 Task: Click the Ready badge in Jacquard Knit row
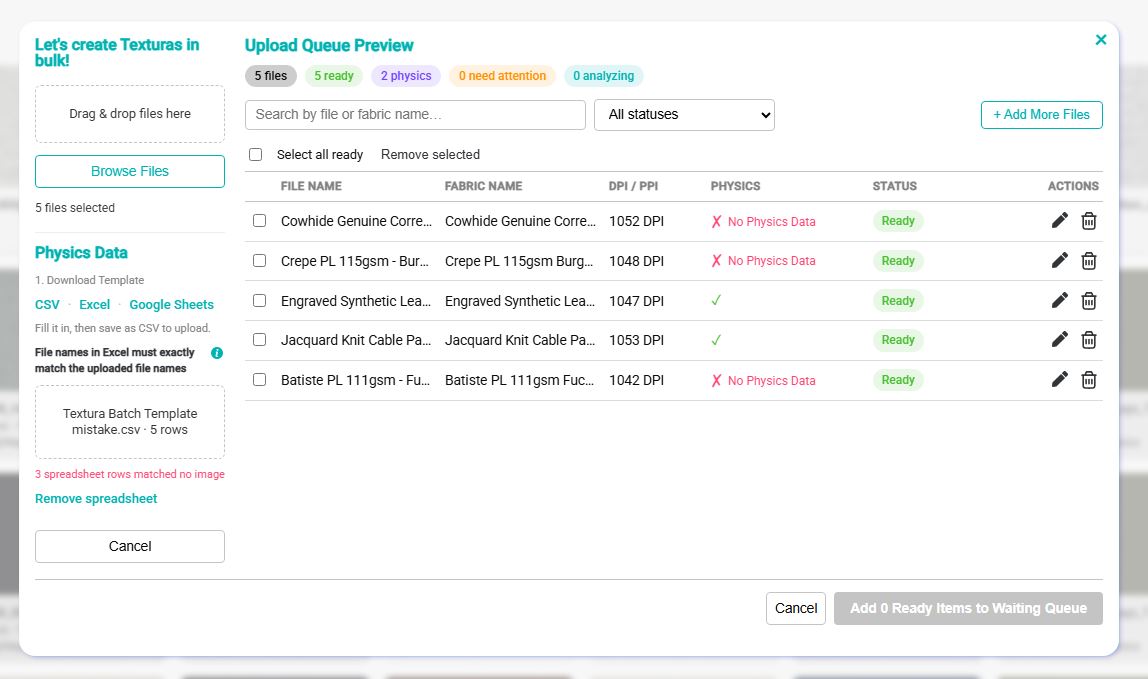(x=898, y=340)
